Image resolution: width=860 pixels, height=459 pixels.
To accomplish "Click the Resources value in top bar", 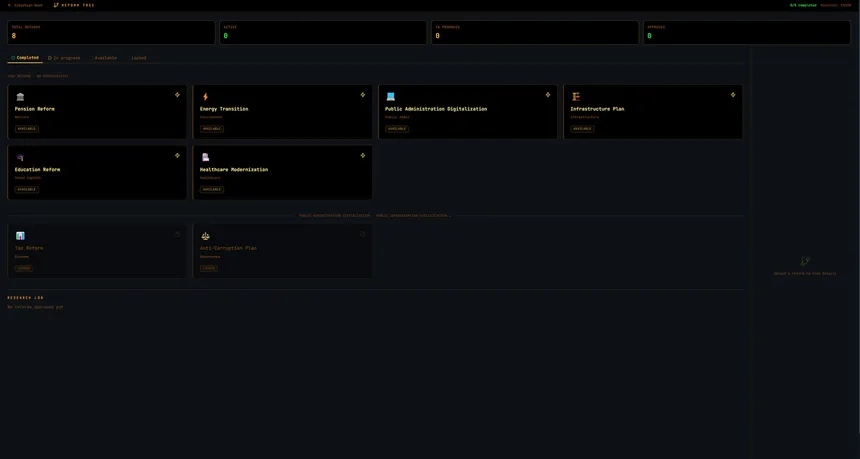I will tap(836, 5).
